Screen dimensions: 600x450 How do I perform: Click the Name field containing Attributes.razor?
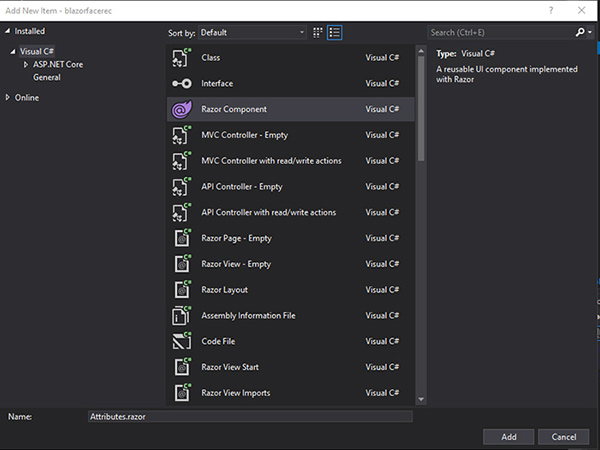[250, 416]
